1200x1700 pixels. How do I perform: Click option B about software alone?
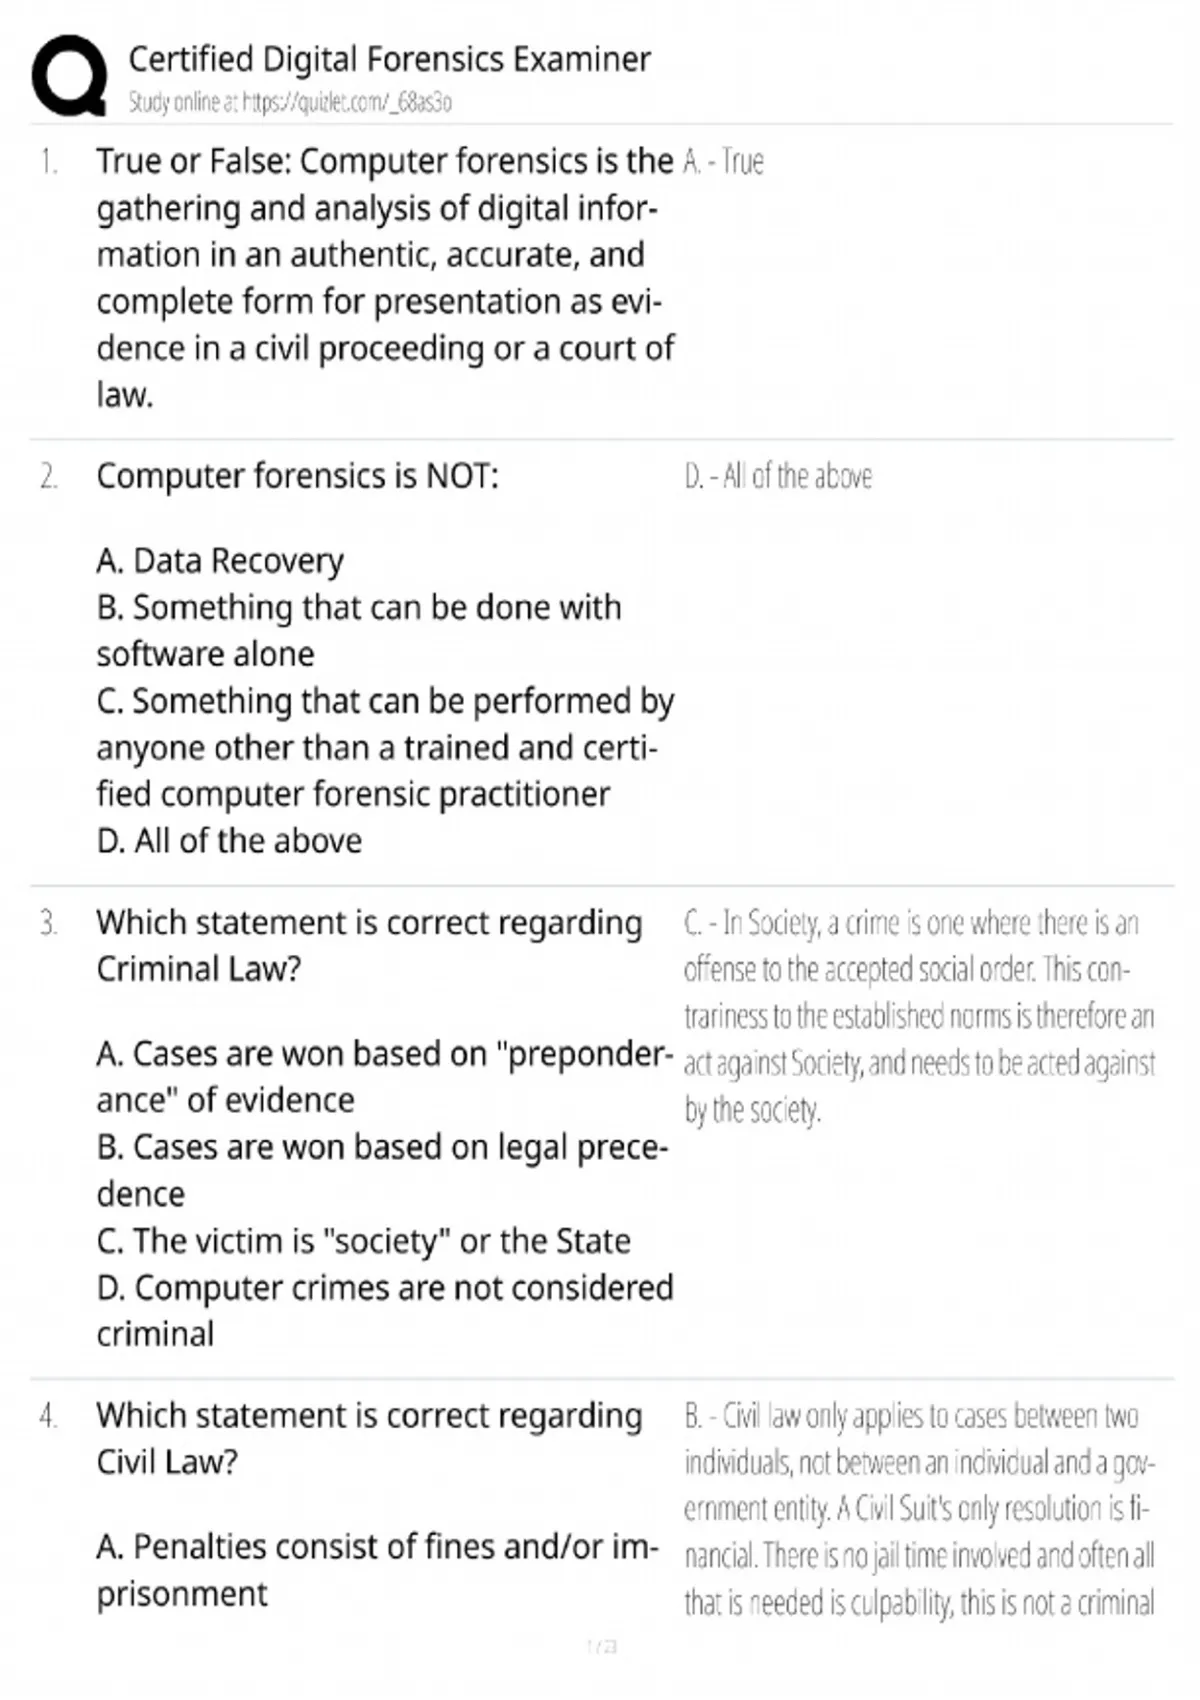click(358, 630)
